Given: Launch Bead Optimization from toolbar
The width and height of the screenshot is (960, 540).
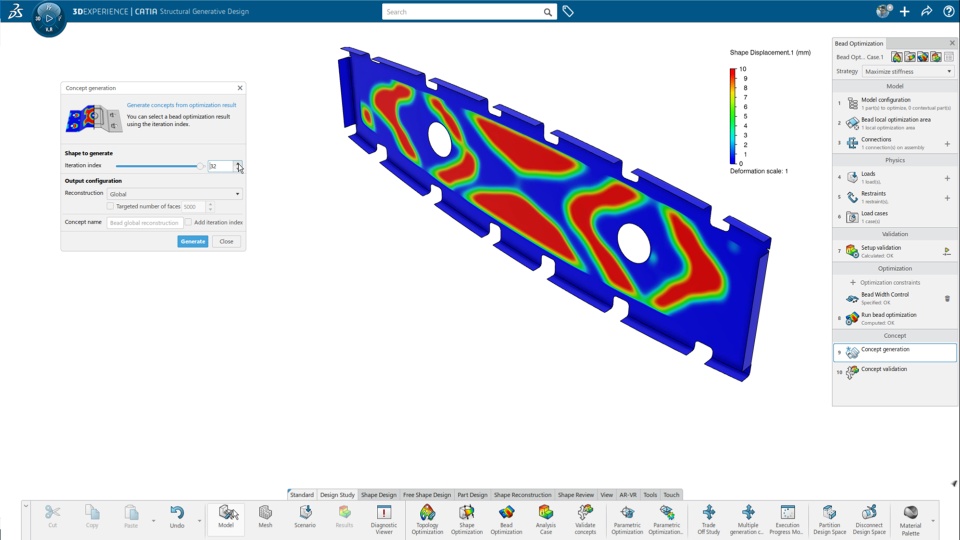Looking at the screenshot, I should point(506,519).
